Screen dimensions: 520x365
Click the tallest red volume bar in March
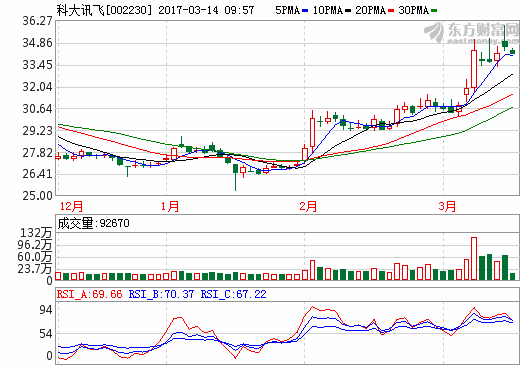474,258
